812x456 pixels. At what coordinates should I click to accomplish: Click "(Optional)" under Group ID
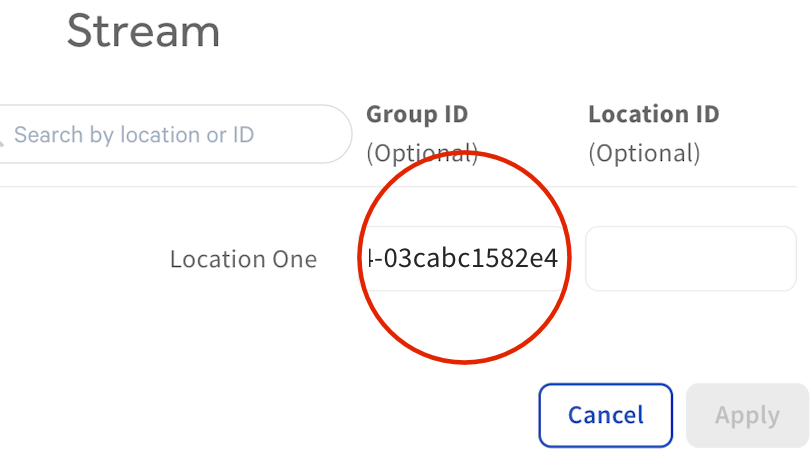[x=421, y=154]
